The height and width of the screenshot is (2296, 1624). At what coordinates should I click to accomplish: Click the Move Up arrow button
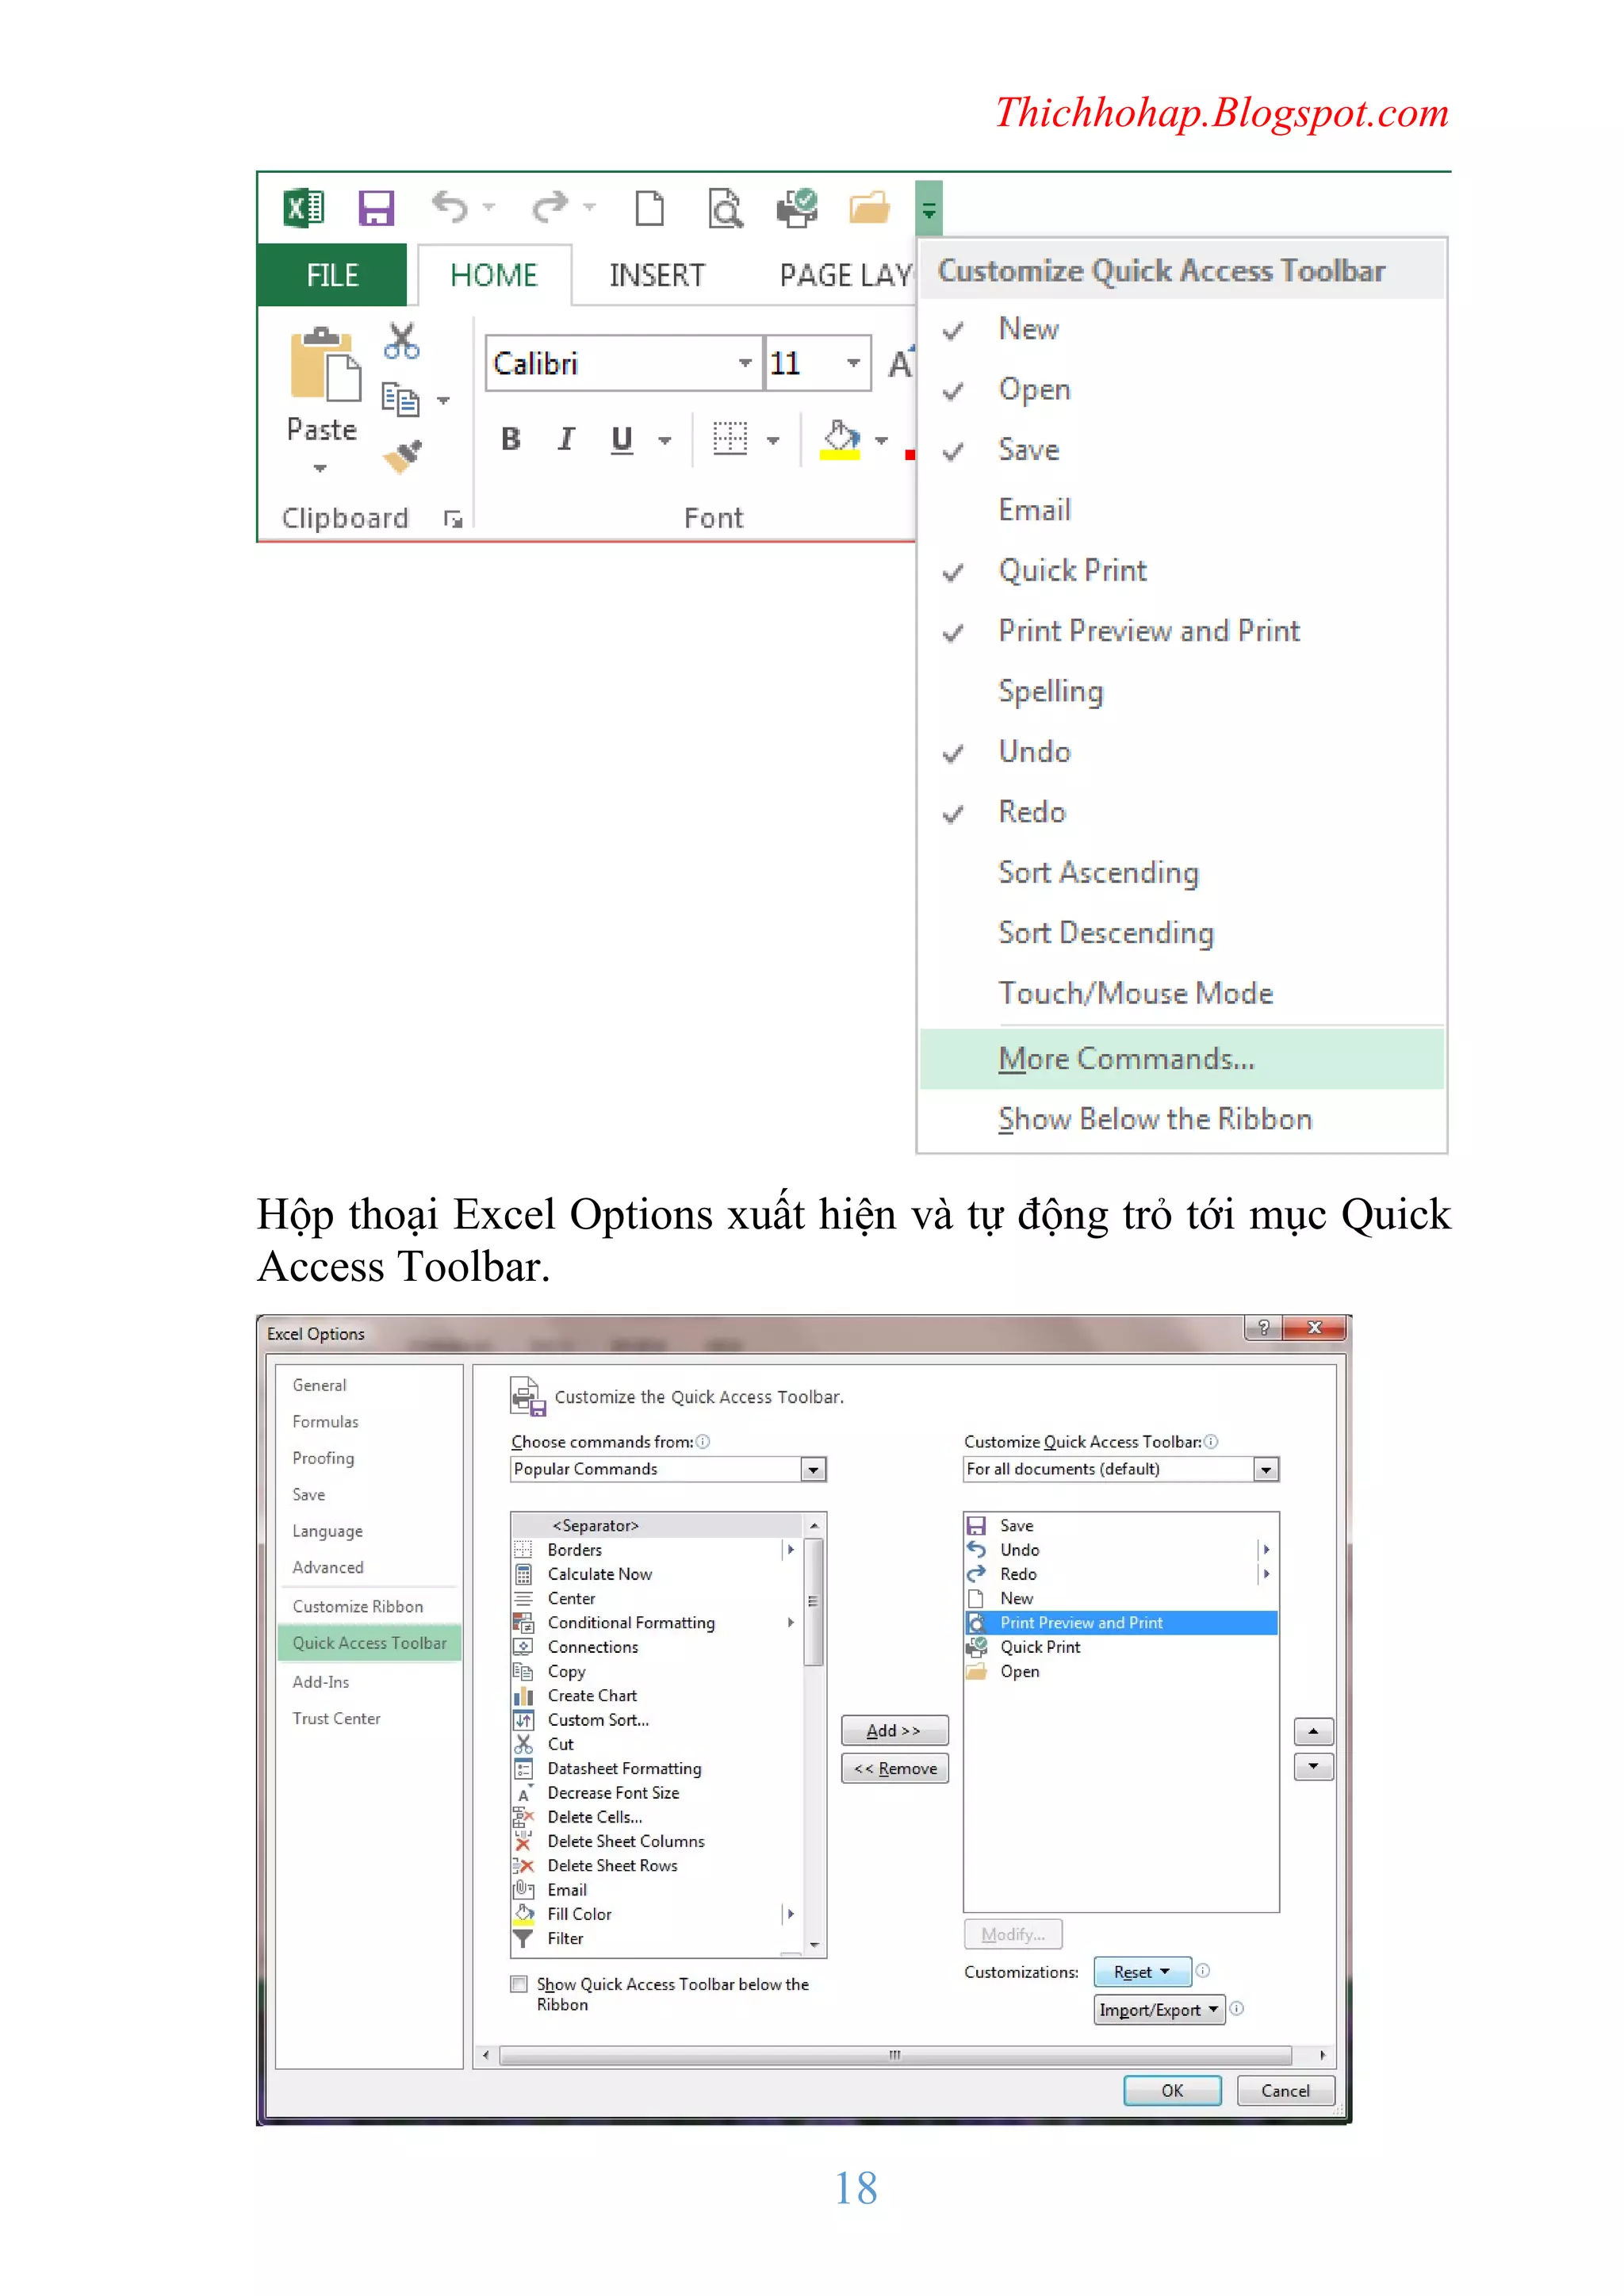click(x=1313, y=1731)
